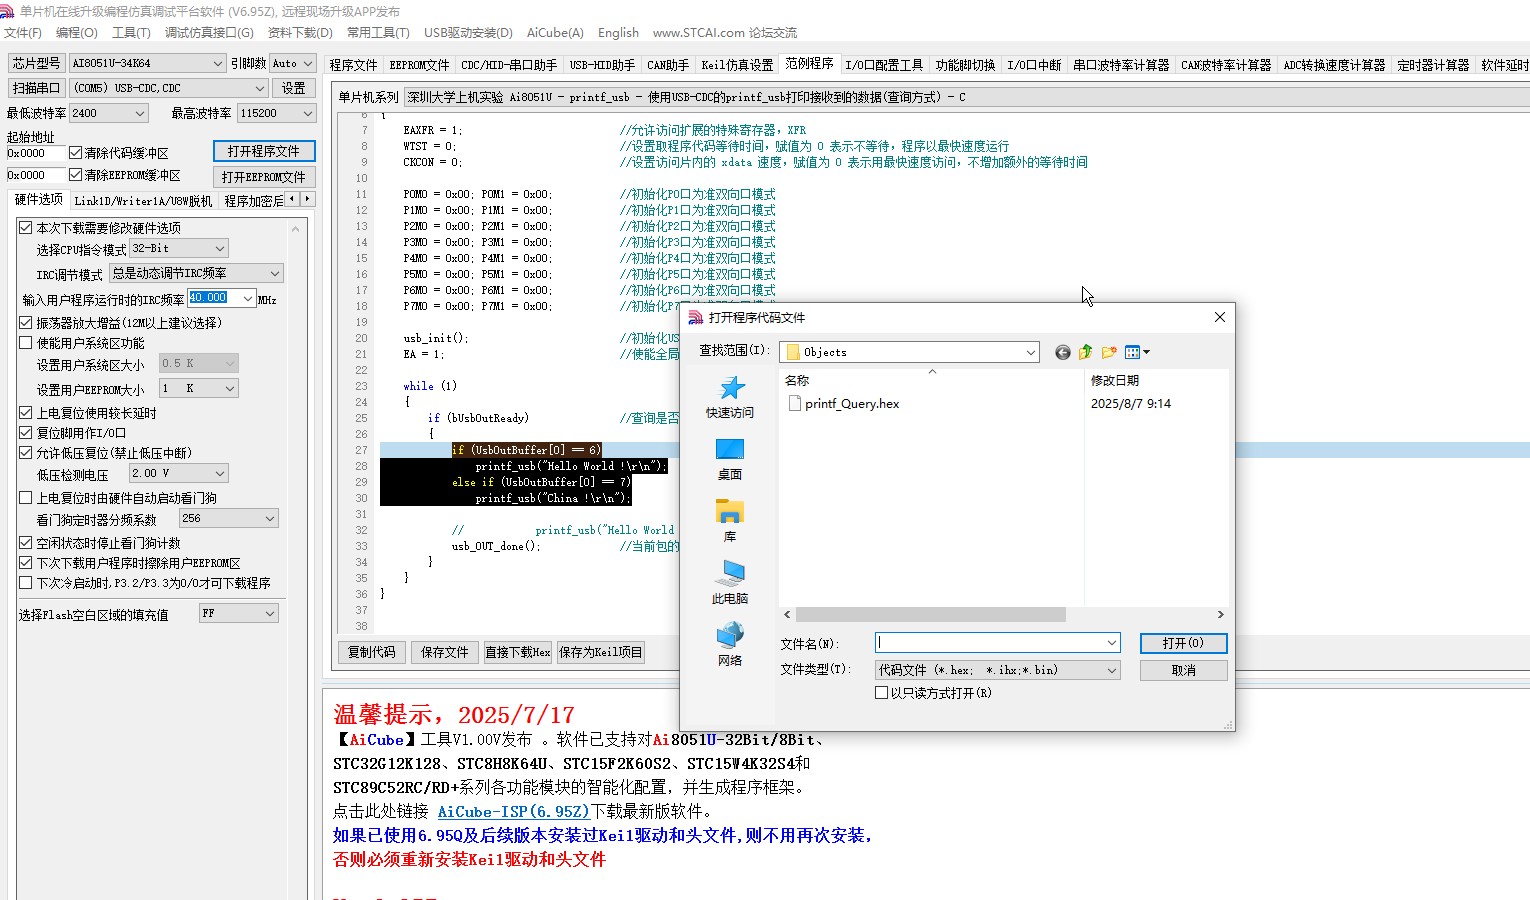The height and width of the screenshot is (900, 1530).
Task: Close the open program code file dialog
Action: tap(1219, 317)
